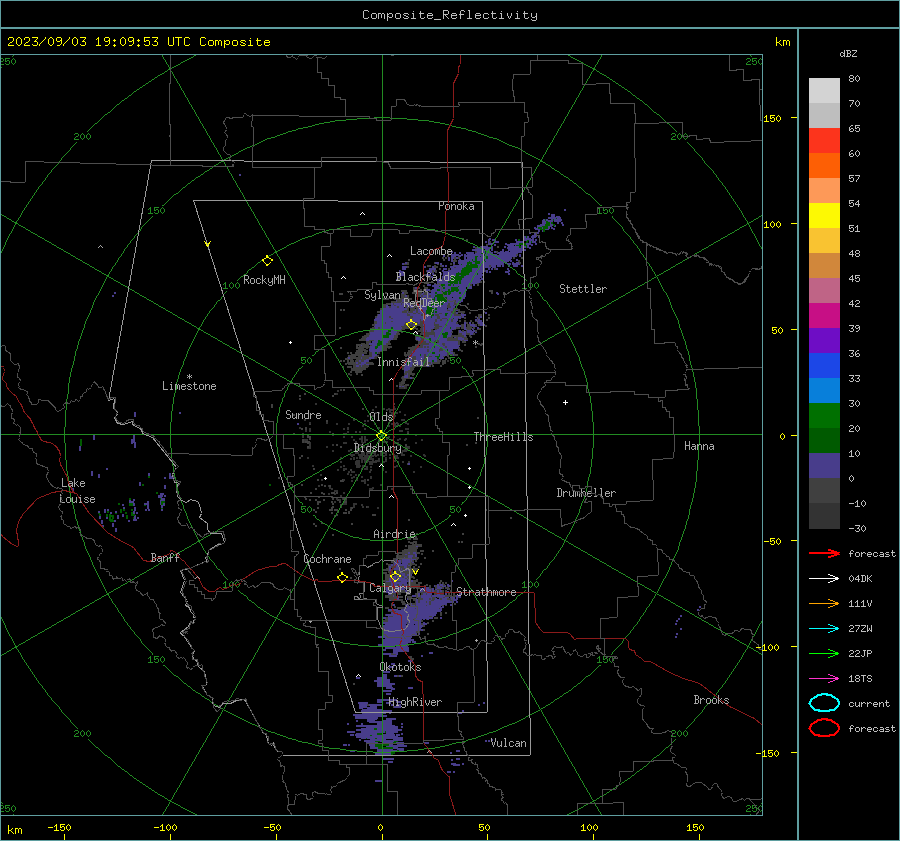Click the Banff label
The image size is (900, 841).
coord(165,557)
